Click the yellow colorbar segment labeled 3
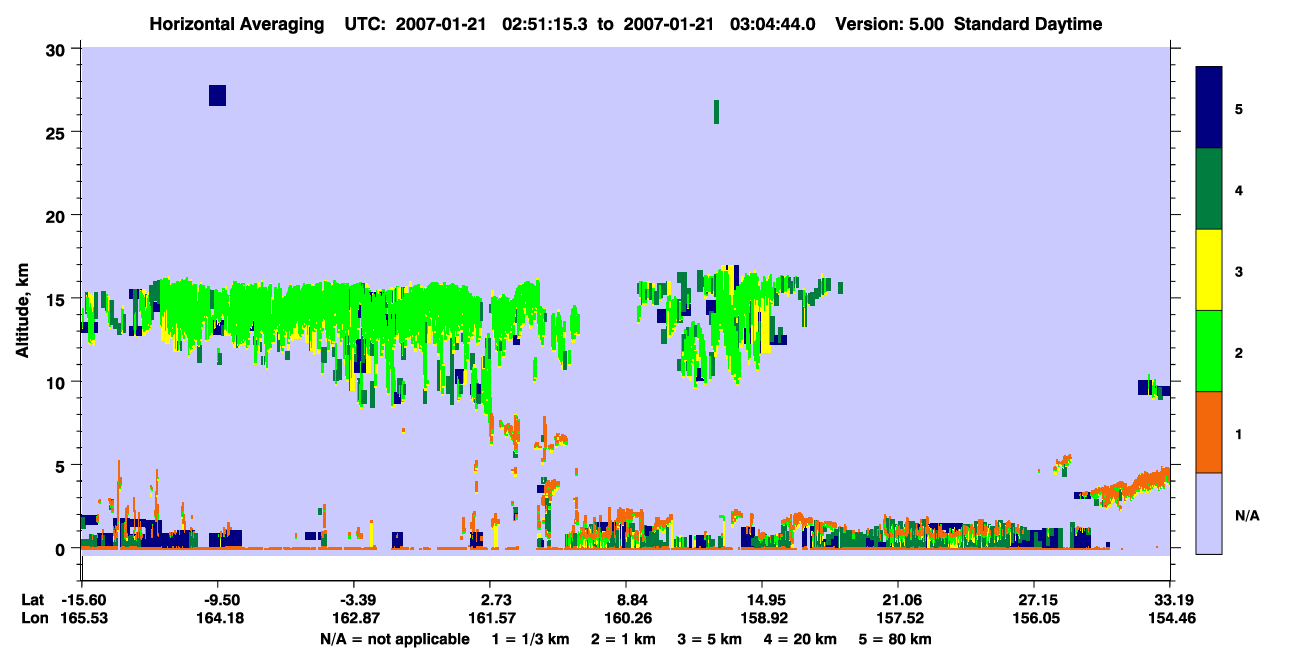This screenshot has width=1300, height=667. [x=1209, y=270]
